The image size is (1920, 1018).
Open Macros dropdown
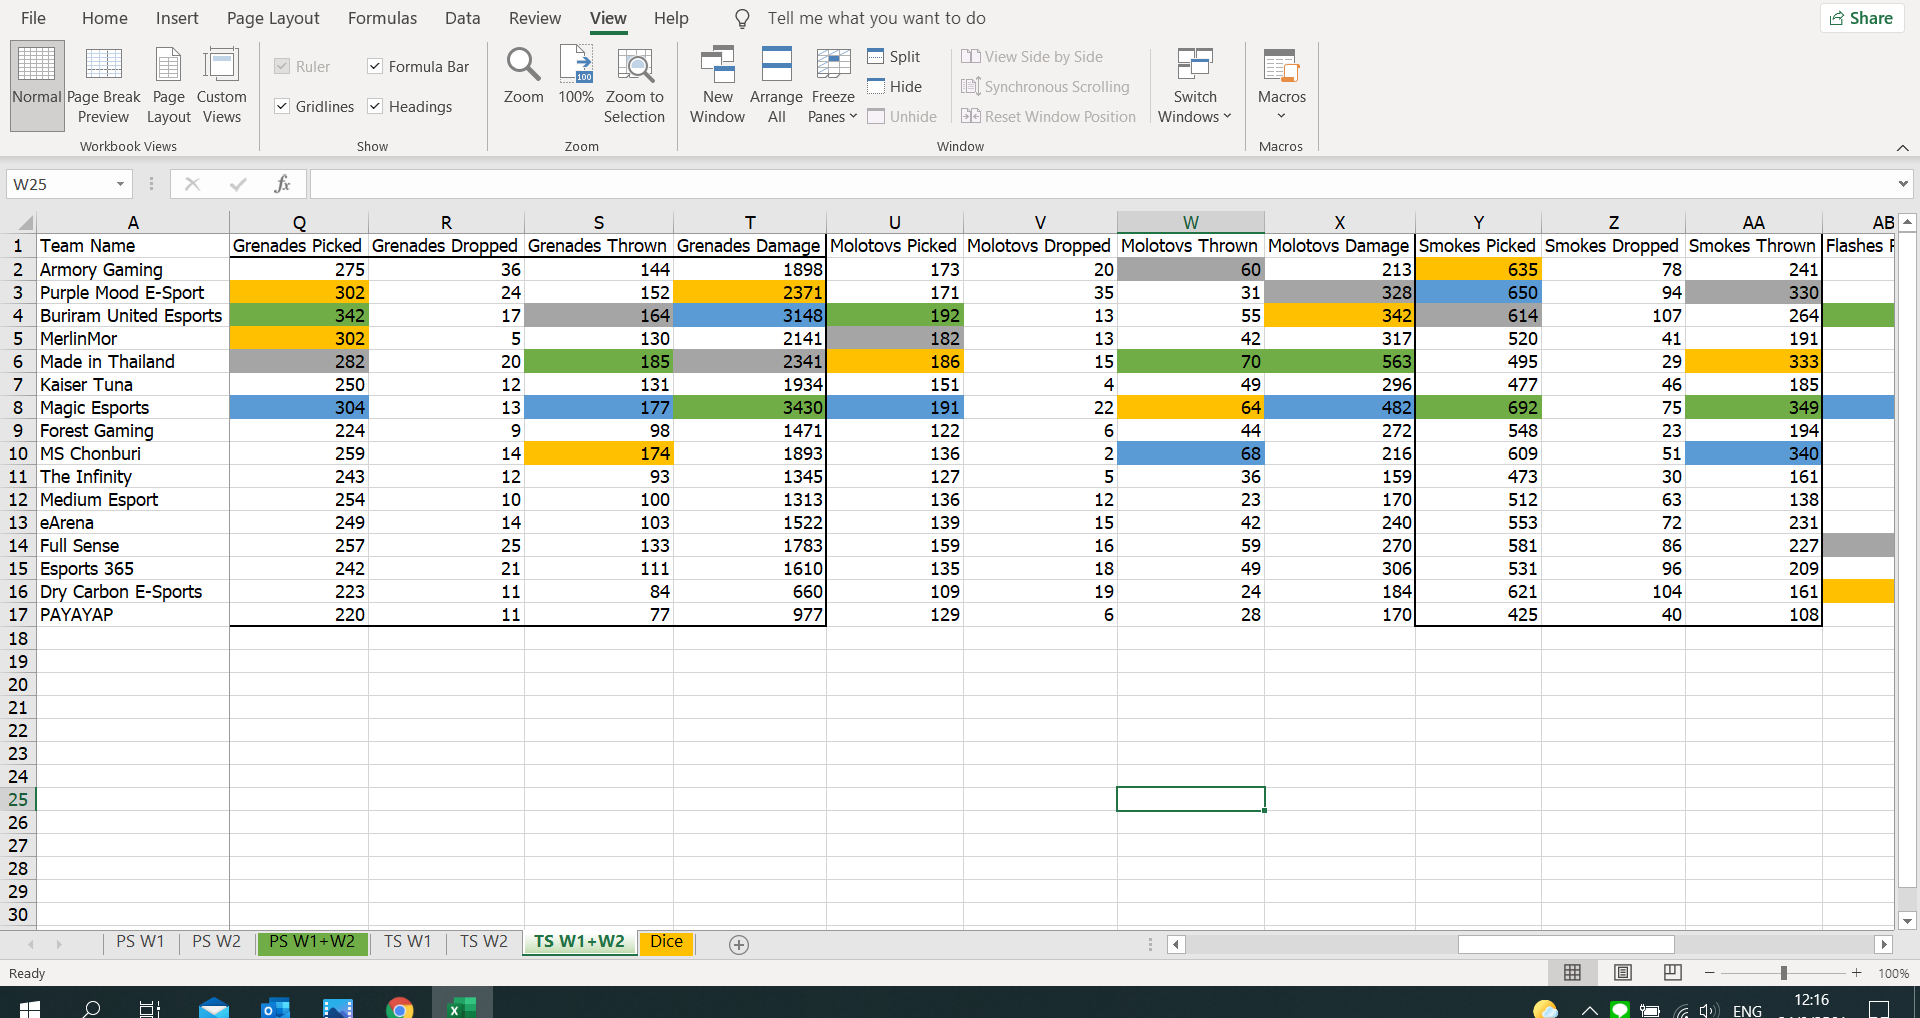(1281, 86)
